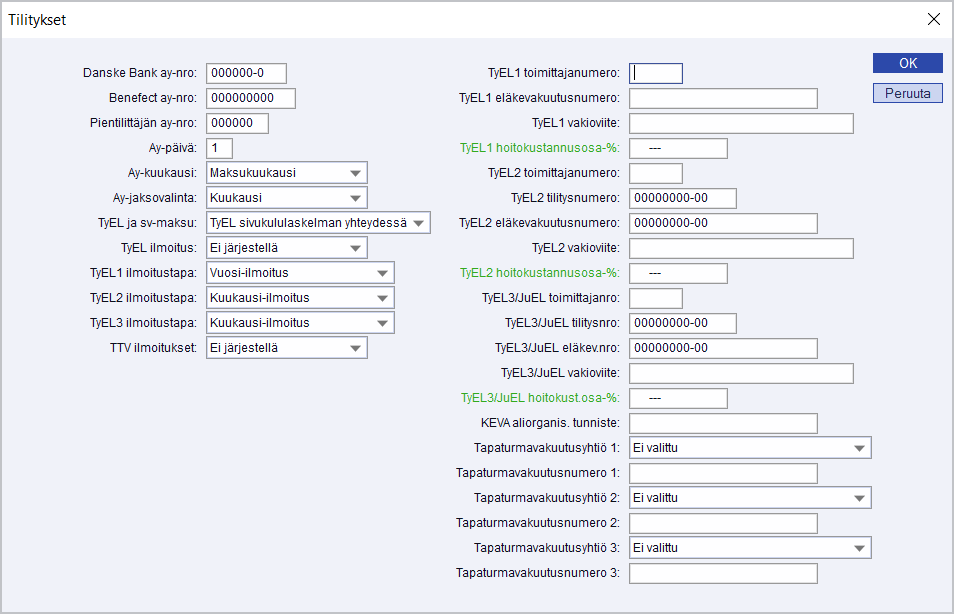Expand the Ay-jaksovalinta dropdown
This screenshot has width=954, height=614.
click(286, 198)
